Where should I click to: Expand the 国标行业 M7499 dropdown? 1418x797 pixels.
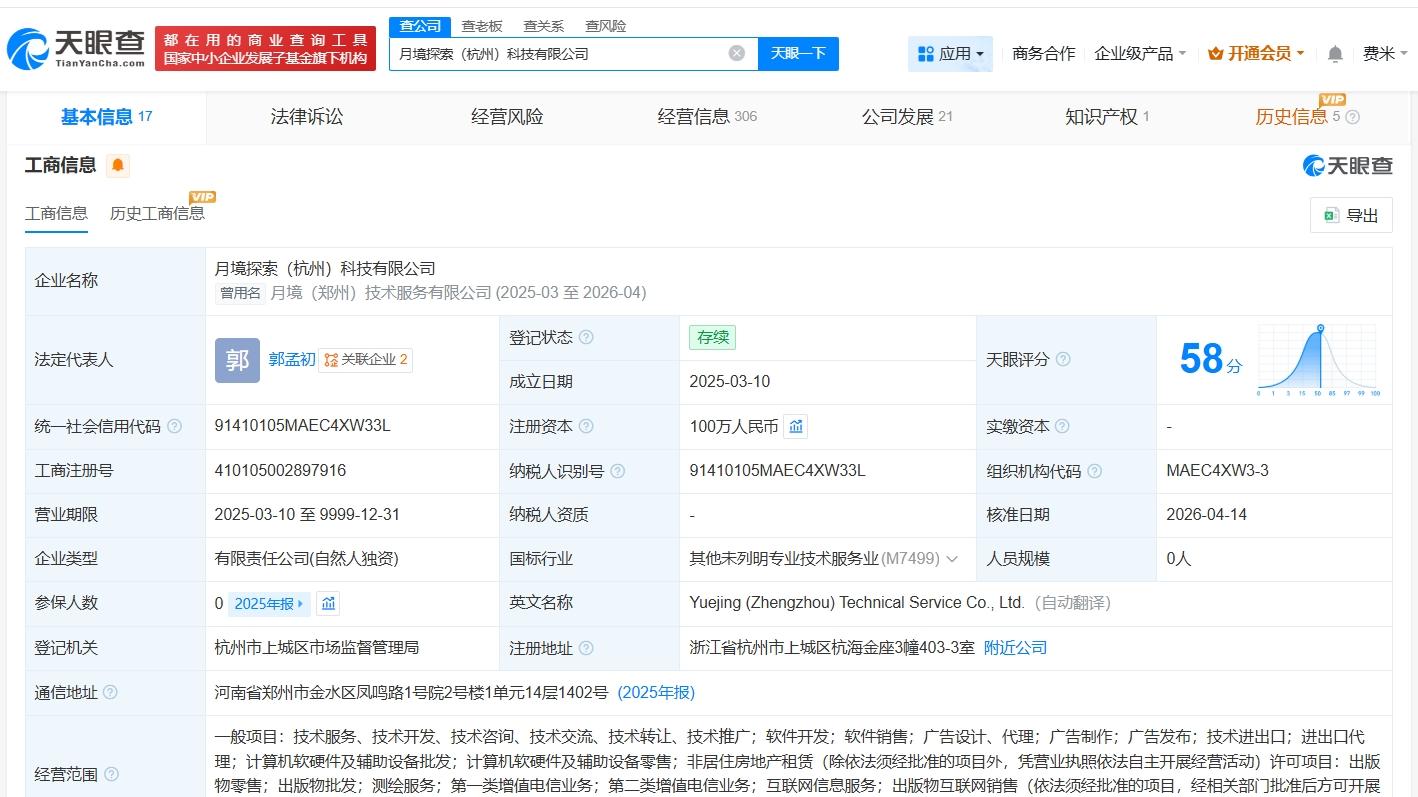tap(951, 559)
